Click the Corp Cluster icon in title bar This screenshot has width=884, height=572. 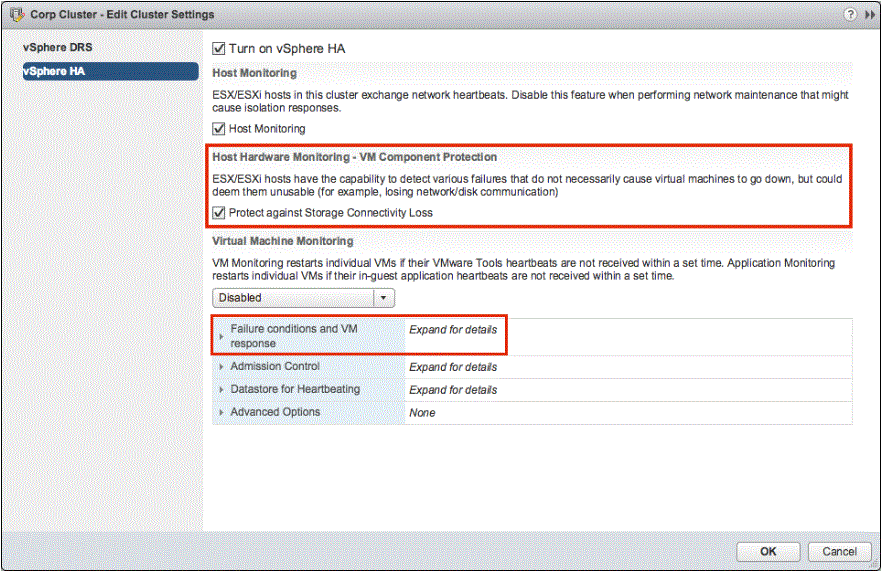(x=15, y=15)
